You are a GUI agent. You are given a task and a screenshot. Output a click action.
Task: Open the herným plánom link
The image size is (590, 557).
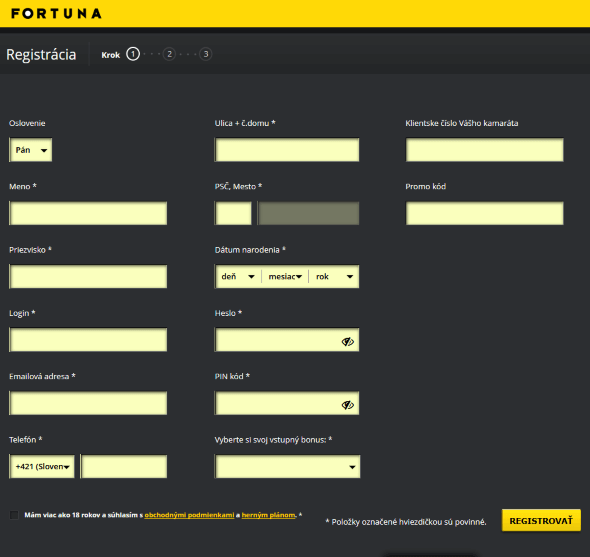pyautogui.click(x=269, y=515)
